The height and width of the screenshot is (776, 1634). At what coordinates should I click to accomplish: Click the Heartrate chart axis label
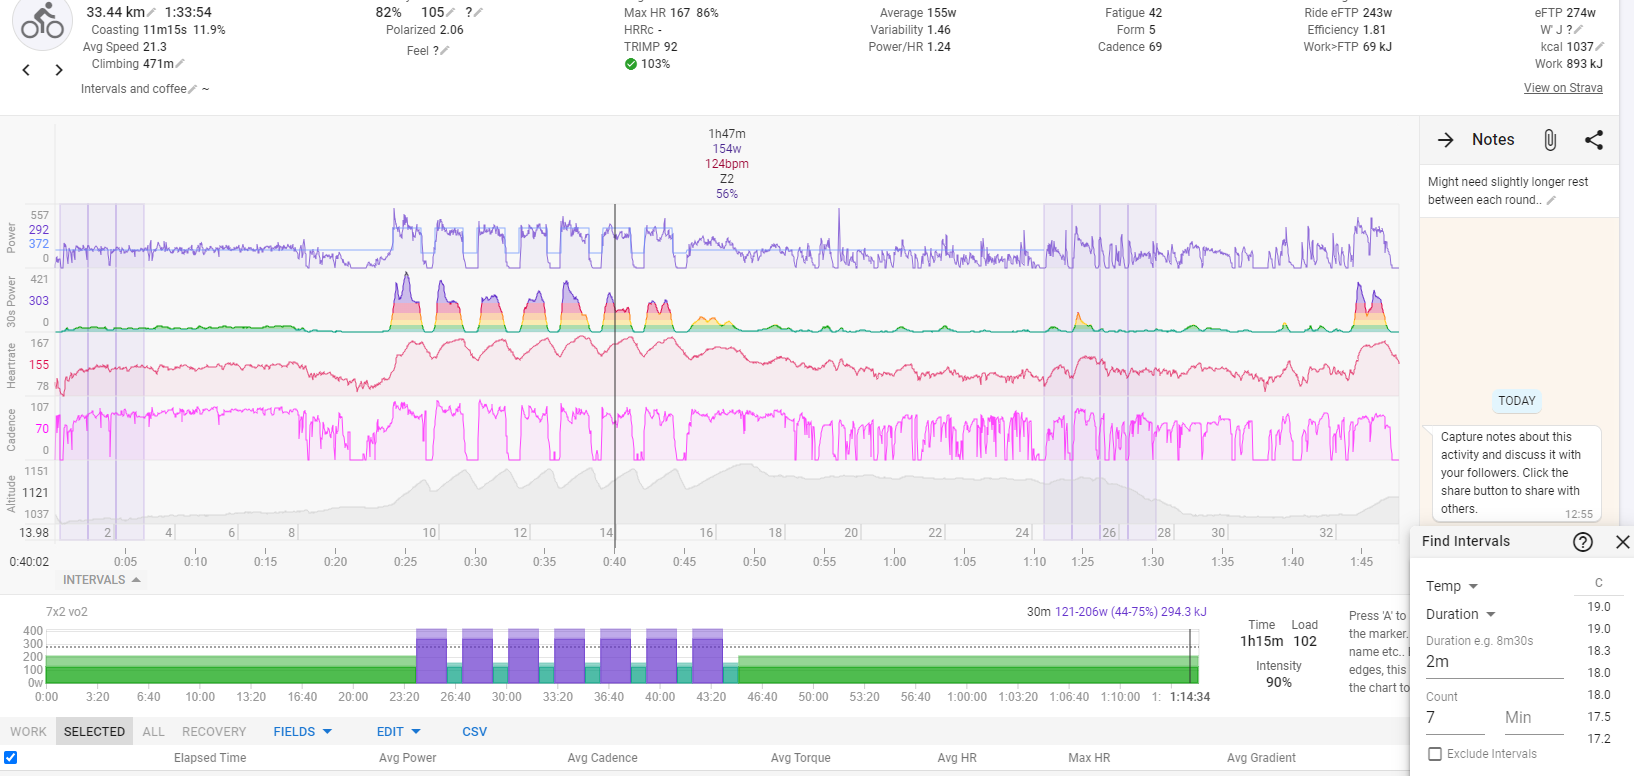12,365
